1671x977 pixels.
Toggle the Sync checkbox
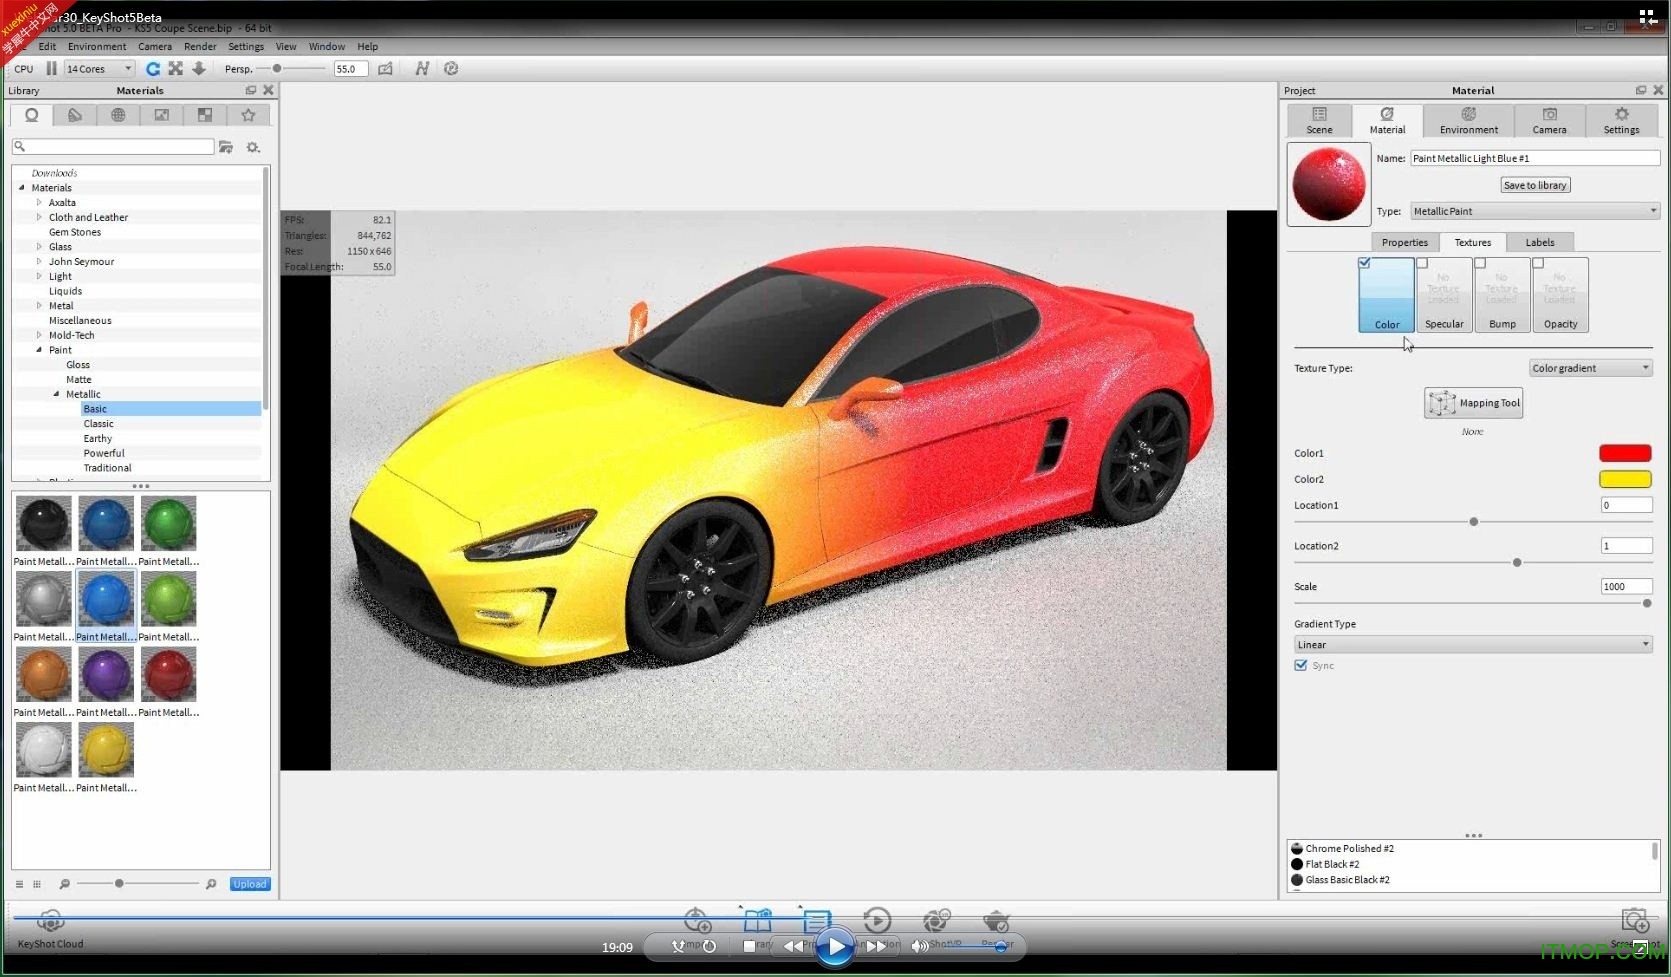point(1301,665)
